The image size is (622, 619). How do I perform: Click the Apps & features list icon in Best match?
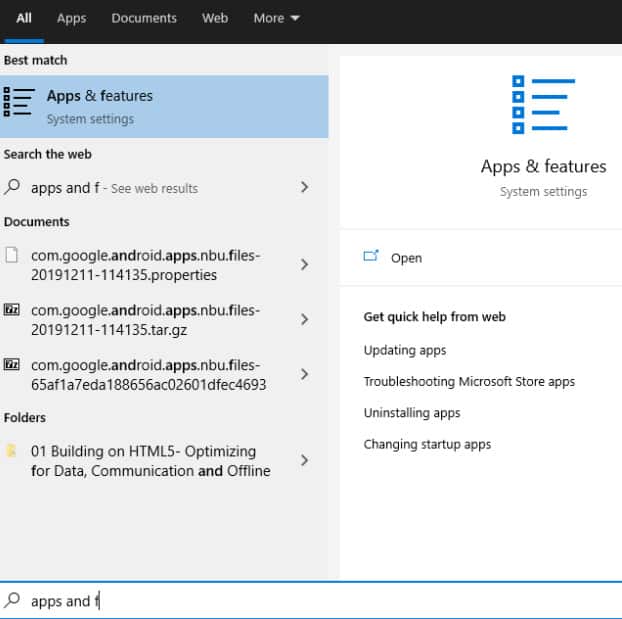coord(20,102)
